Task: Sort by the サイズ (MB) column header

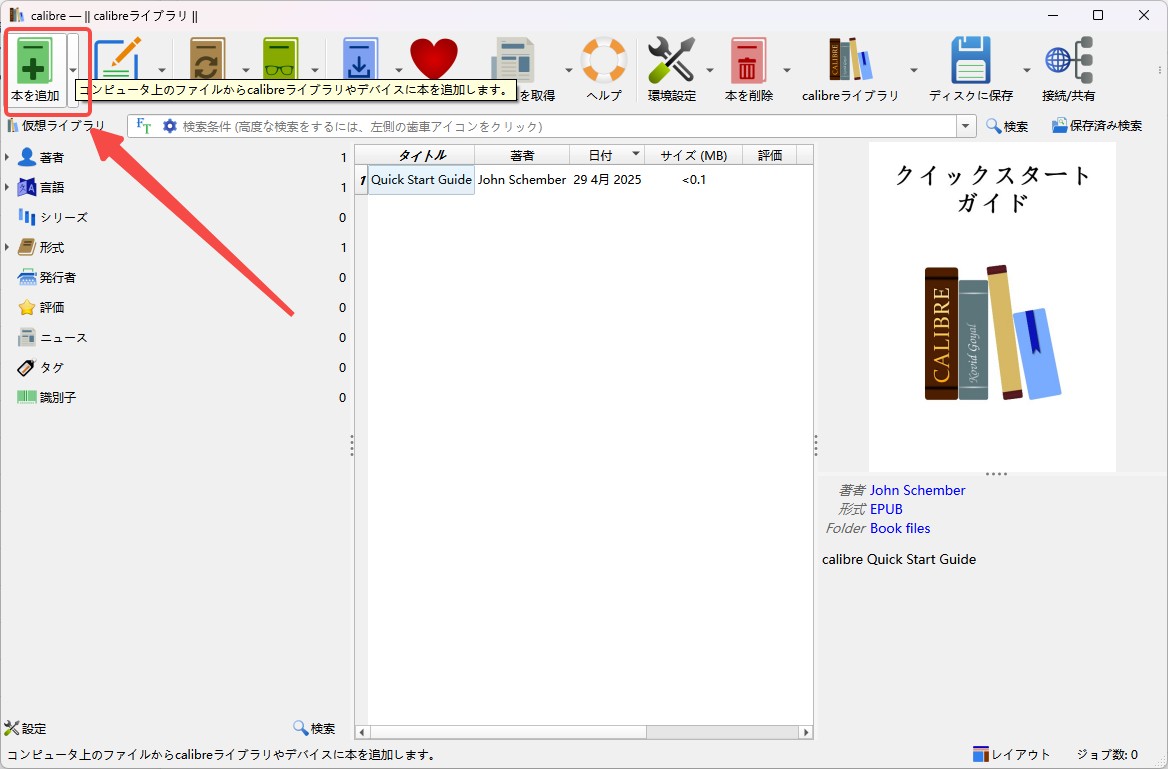Action: [693, 155]
